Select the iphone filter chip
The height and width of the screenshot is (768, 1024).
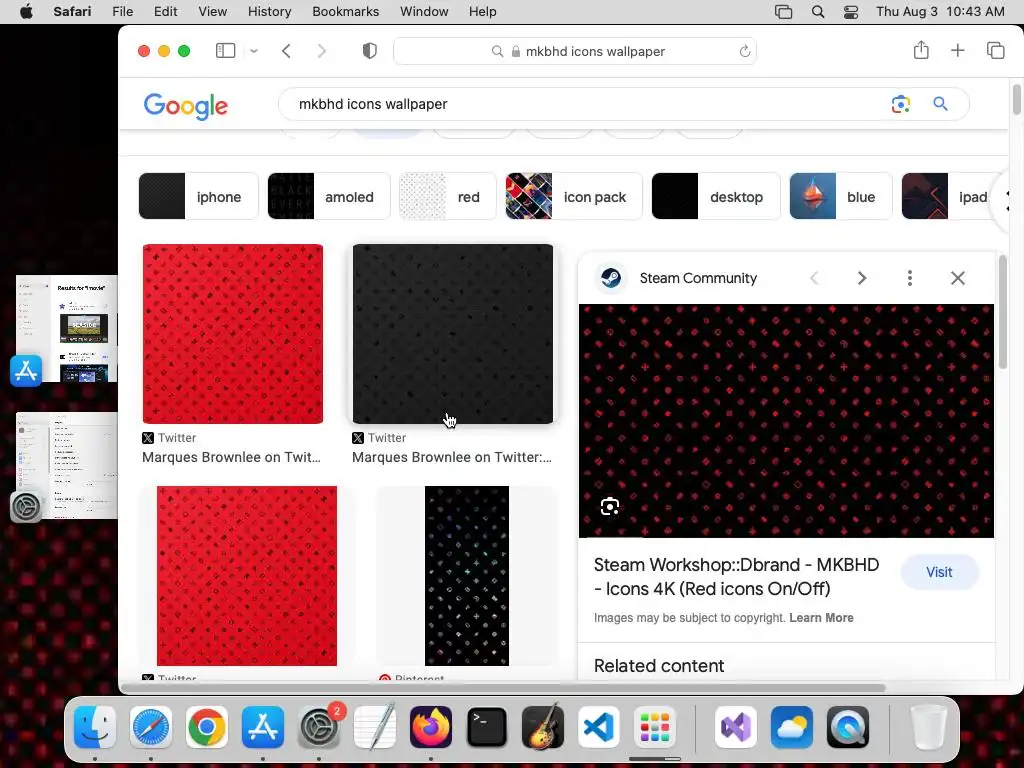click(199, 197)
